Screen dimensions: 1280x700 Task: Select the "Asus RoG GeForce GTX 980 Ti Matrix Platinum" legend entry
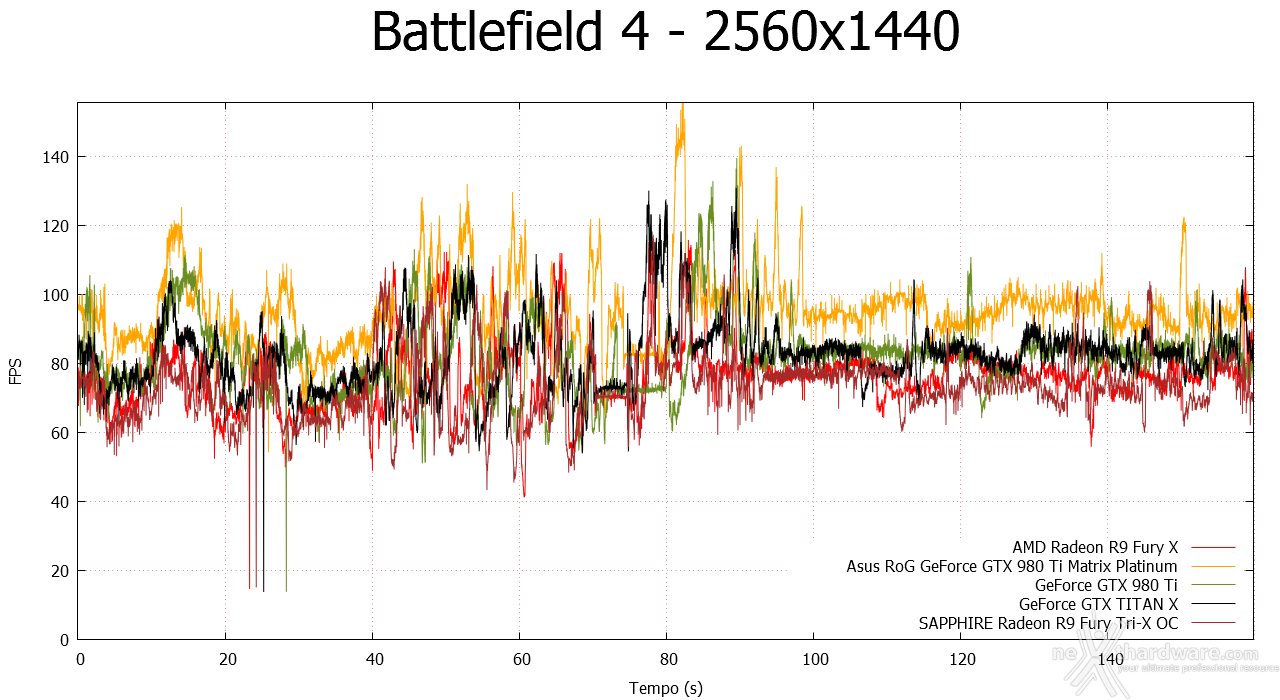coord(1012,566)
